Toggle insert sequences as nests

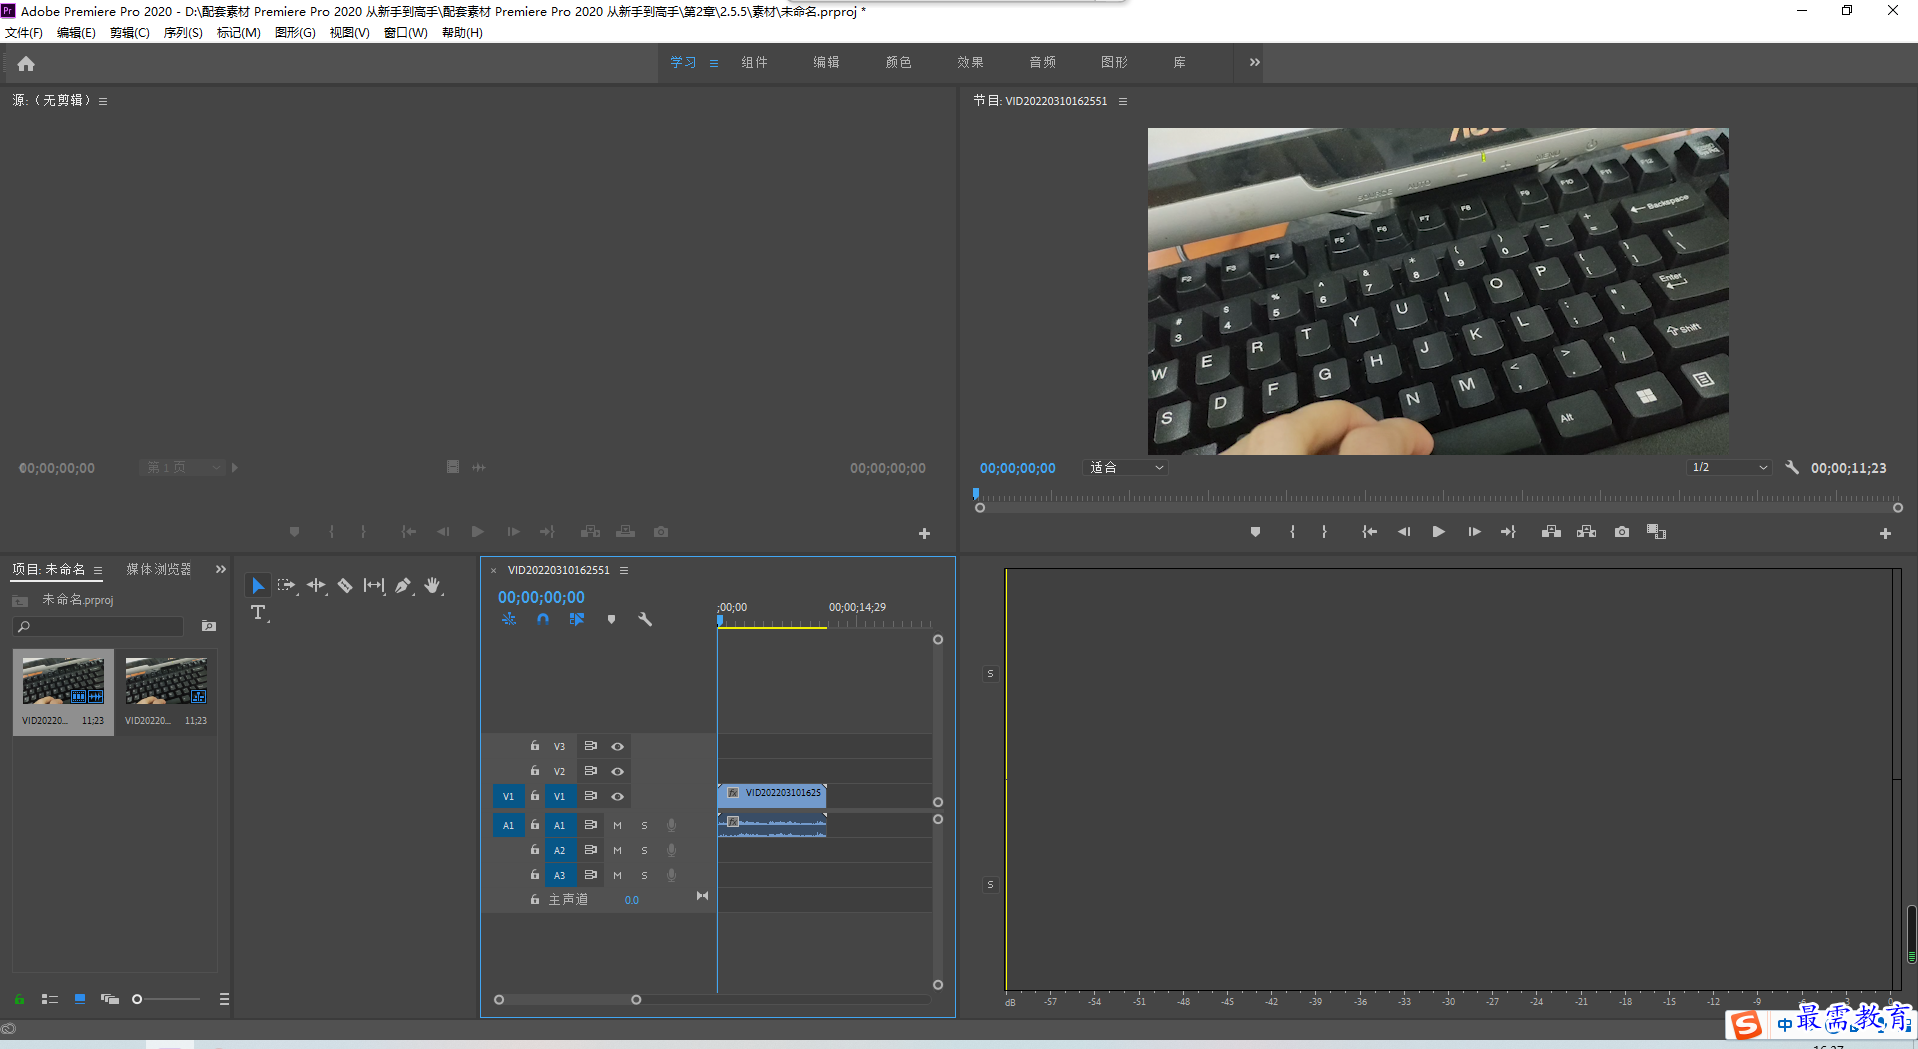(x=509, y=619)
